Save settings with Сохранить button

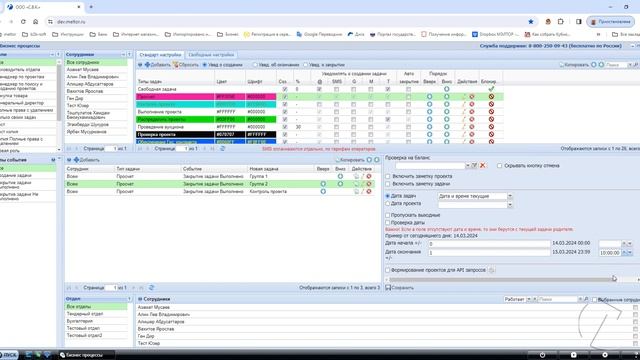pos(399,288)
